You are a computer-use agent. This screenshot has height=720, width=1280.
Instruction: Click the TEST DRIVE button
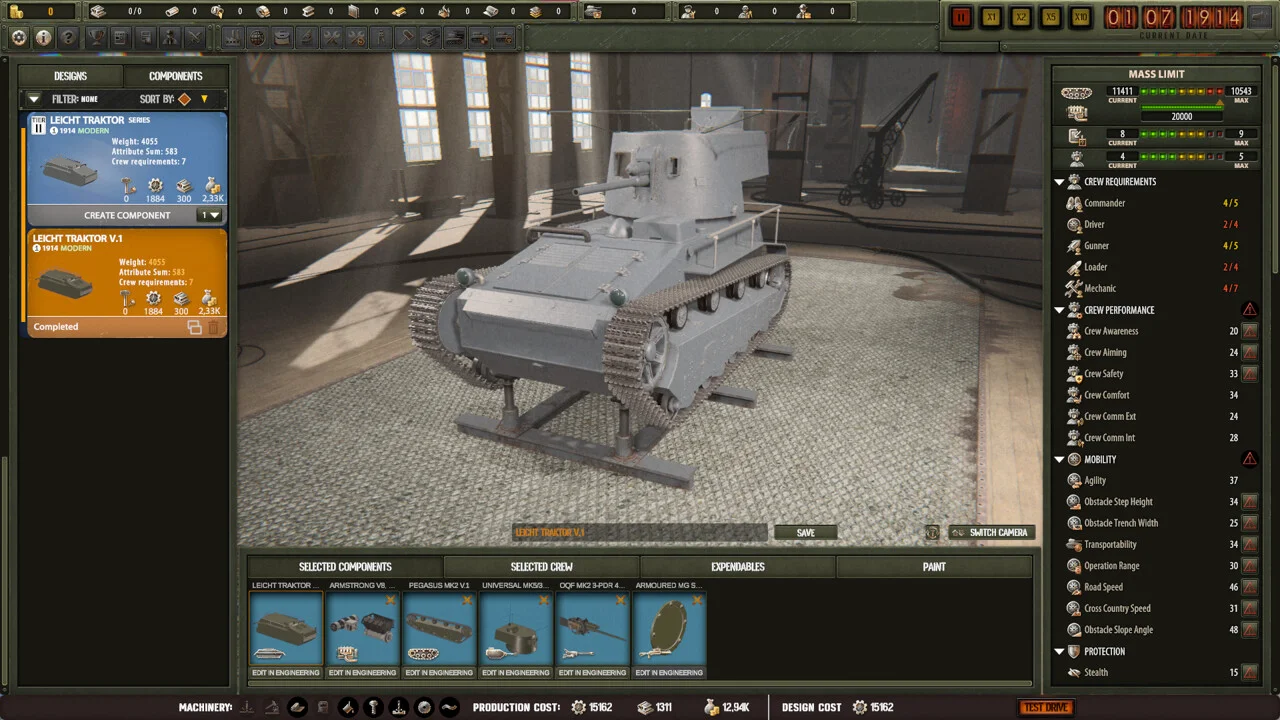[x=1046, y=707]
